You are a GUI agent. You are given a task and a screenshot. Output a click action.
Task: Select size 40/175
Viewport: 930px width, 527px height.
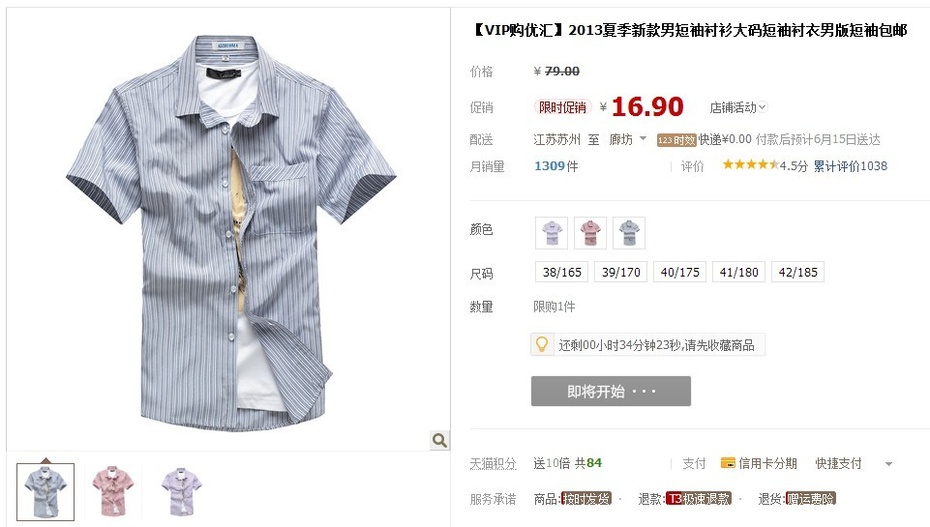(680, 272)
